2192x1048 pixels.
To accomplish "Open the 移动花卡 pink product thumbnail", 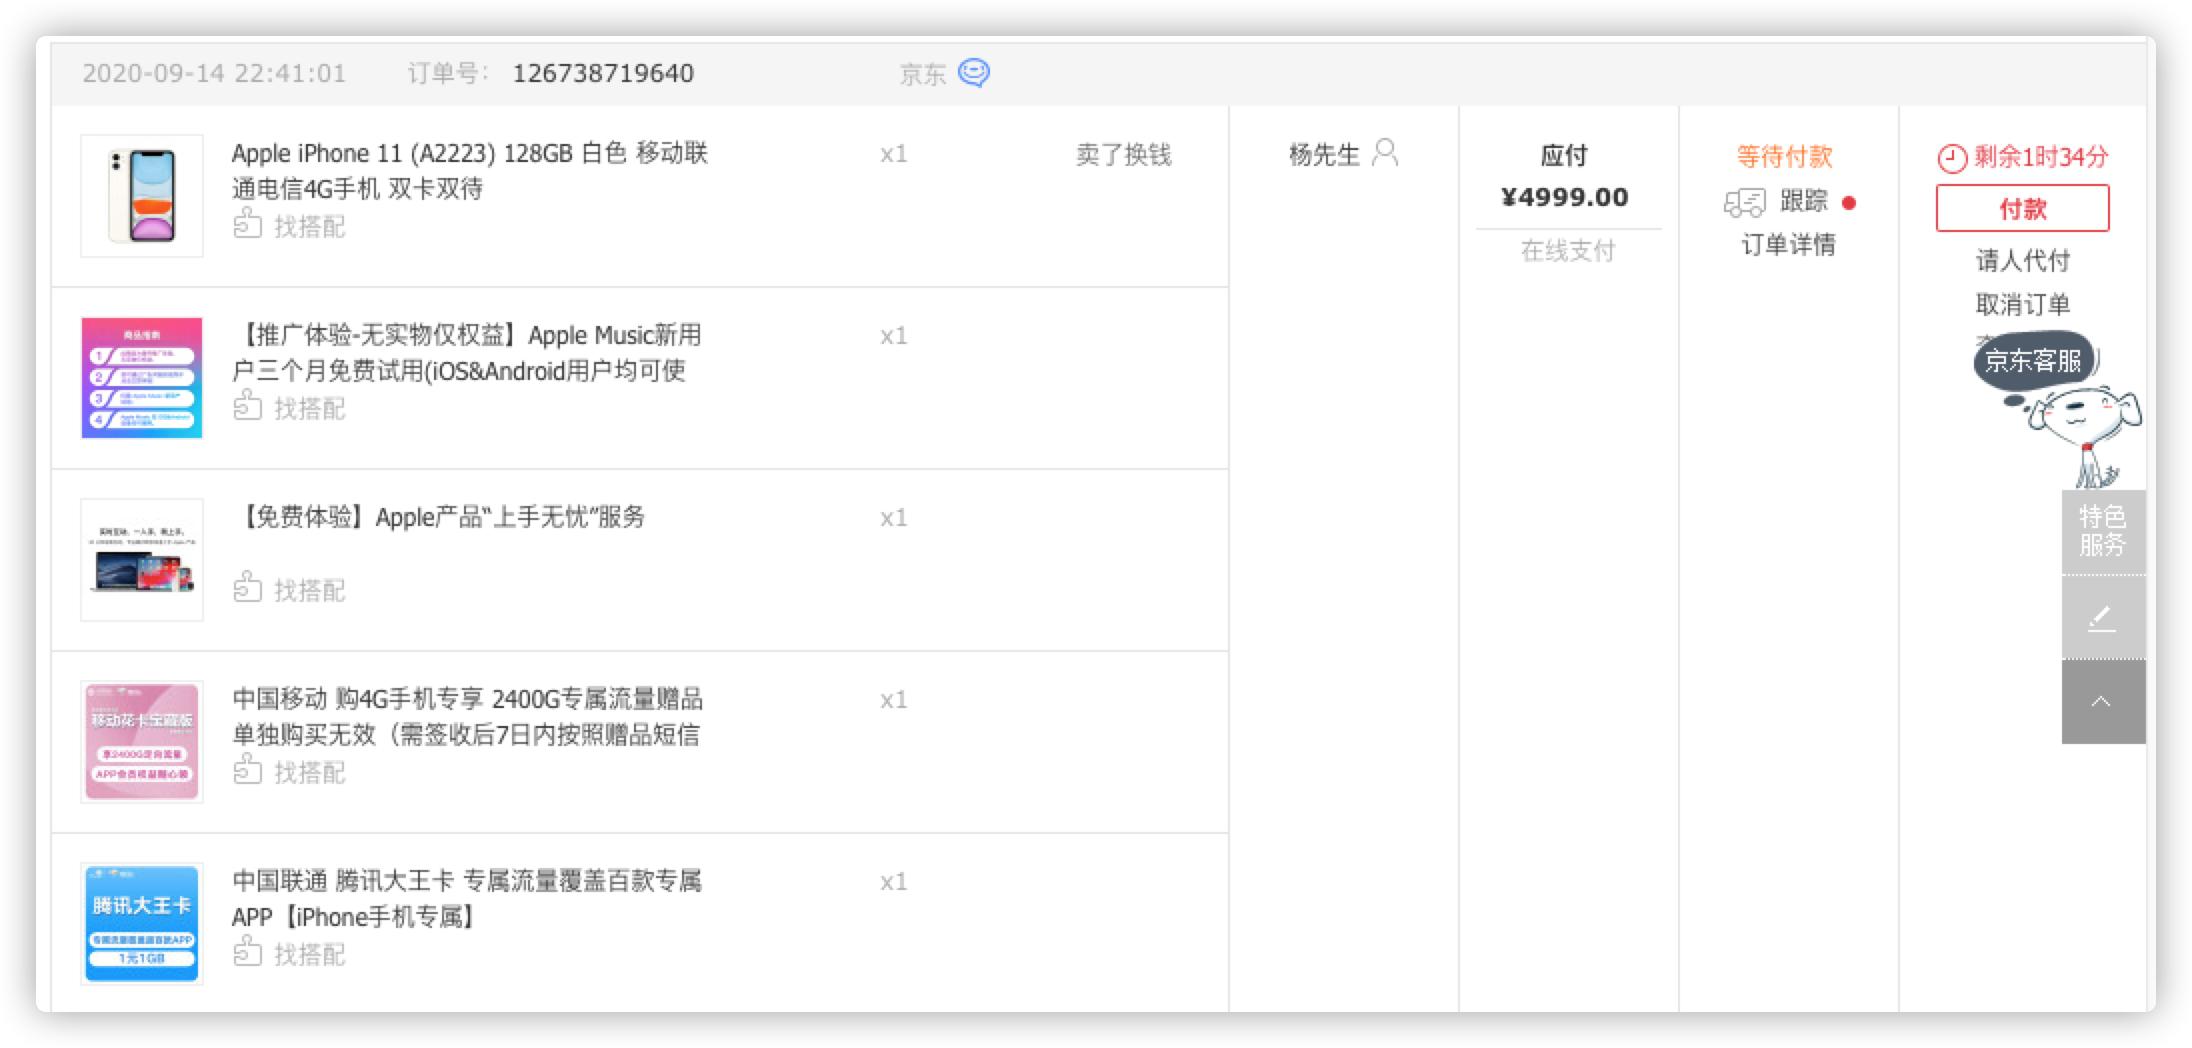I will (142, 742).
